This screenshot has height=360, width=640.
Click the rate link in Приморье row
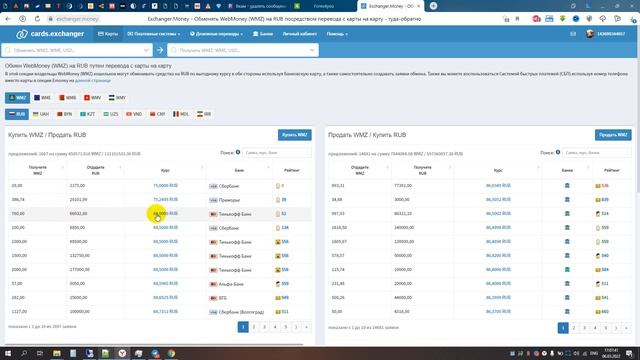coord(165,200)
